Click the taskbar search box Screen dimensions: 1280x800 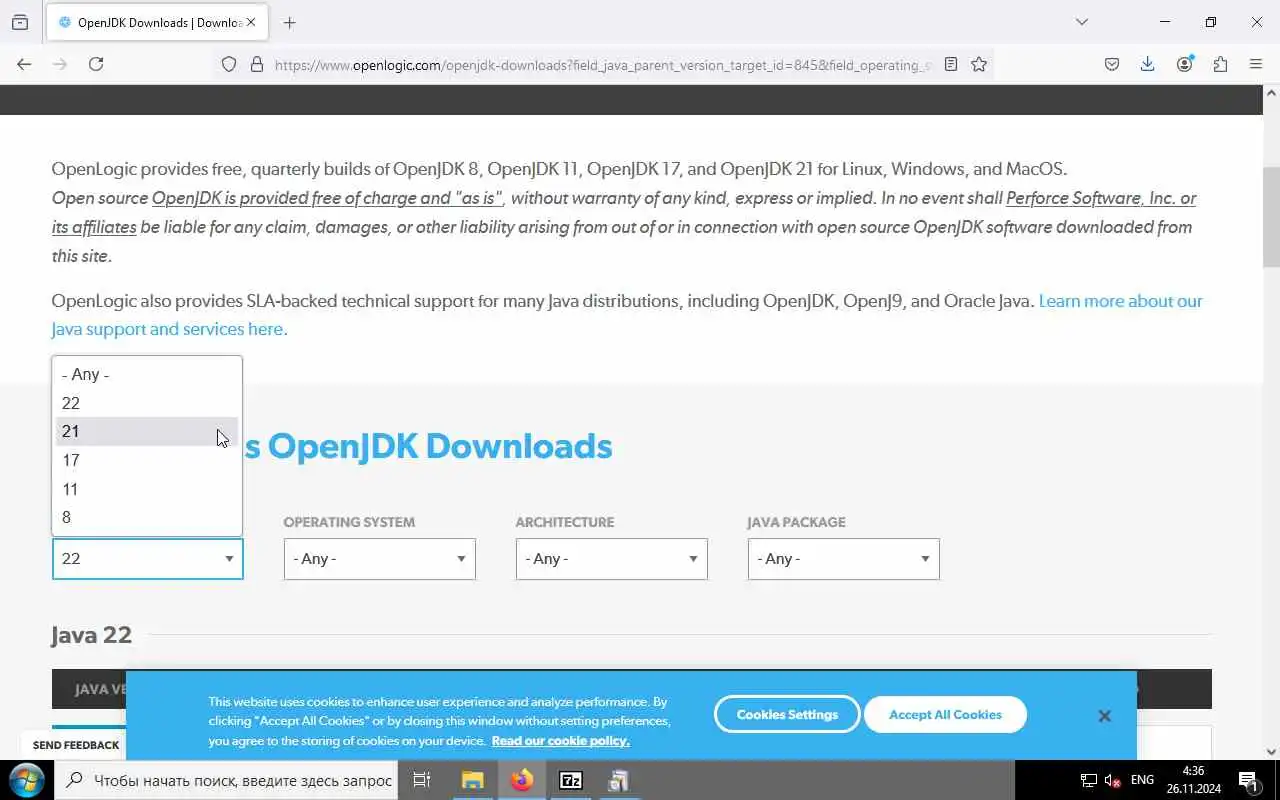pyautogui.click(x=227, y=780)
